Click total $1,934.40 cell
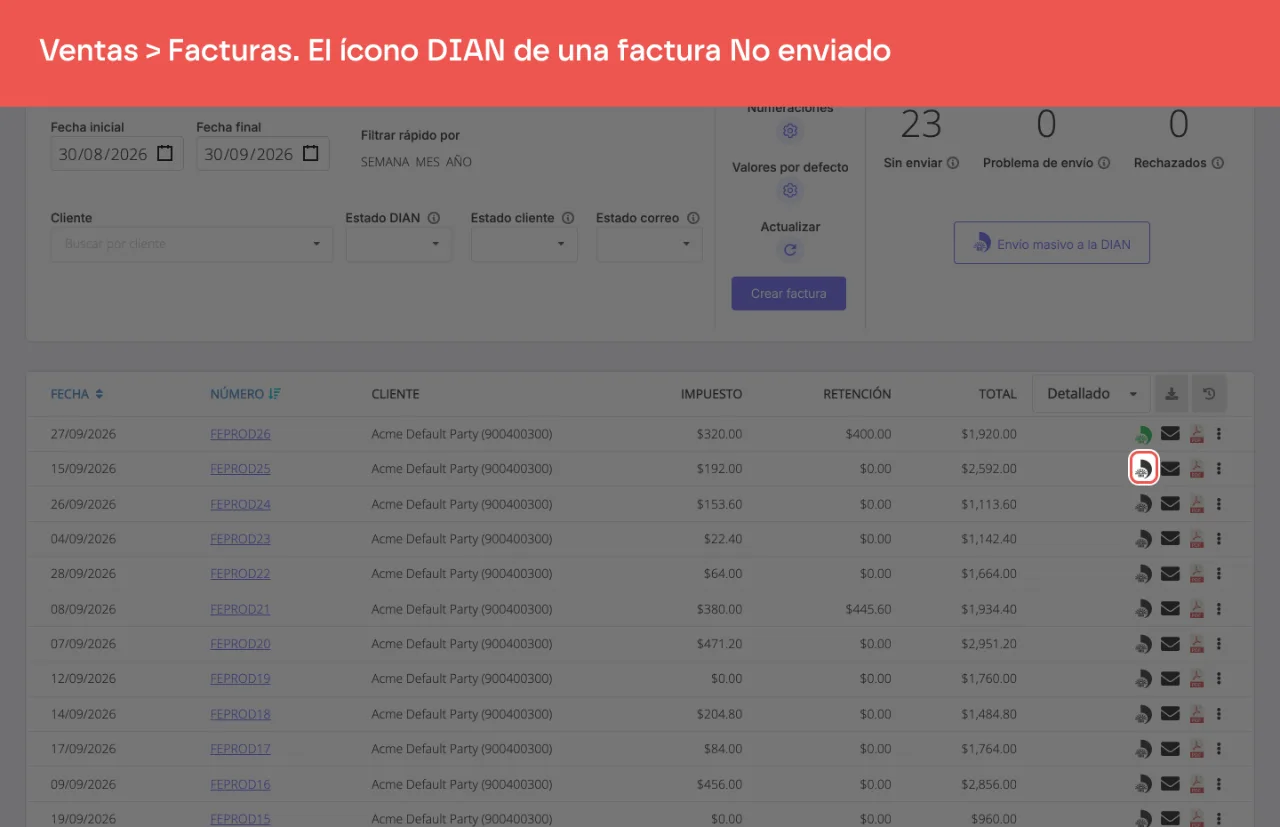This screenshot has width=1280, height=827. click(989, 609)
